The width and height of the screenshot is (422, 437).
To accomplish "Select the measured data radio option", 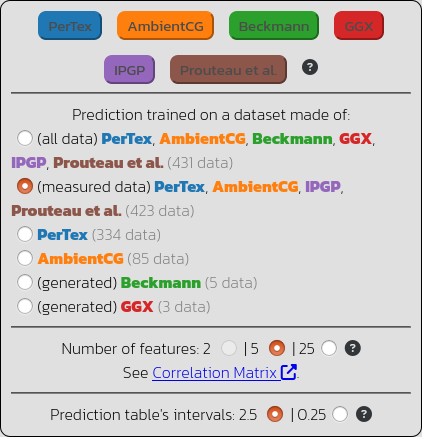I will click(x=25, y=186).
